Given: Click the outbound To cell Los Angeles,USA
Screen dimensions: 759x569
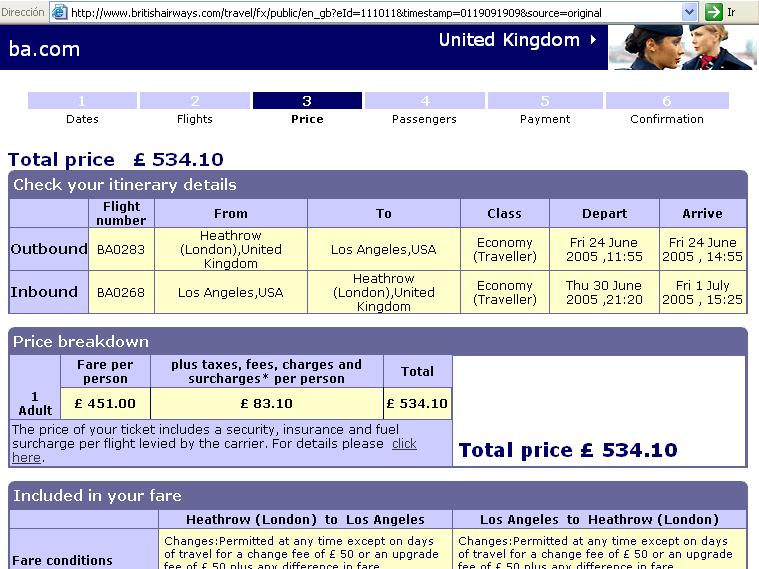Looking at the screenshot, I should [384, 249].
